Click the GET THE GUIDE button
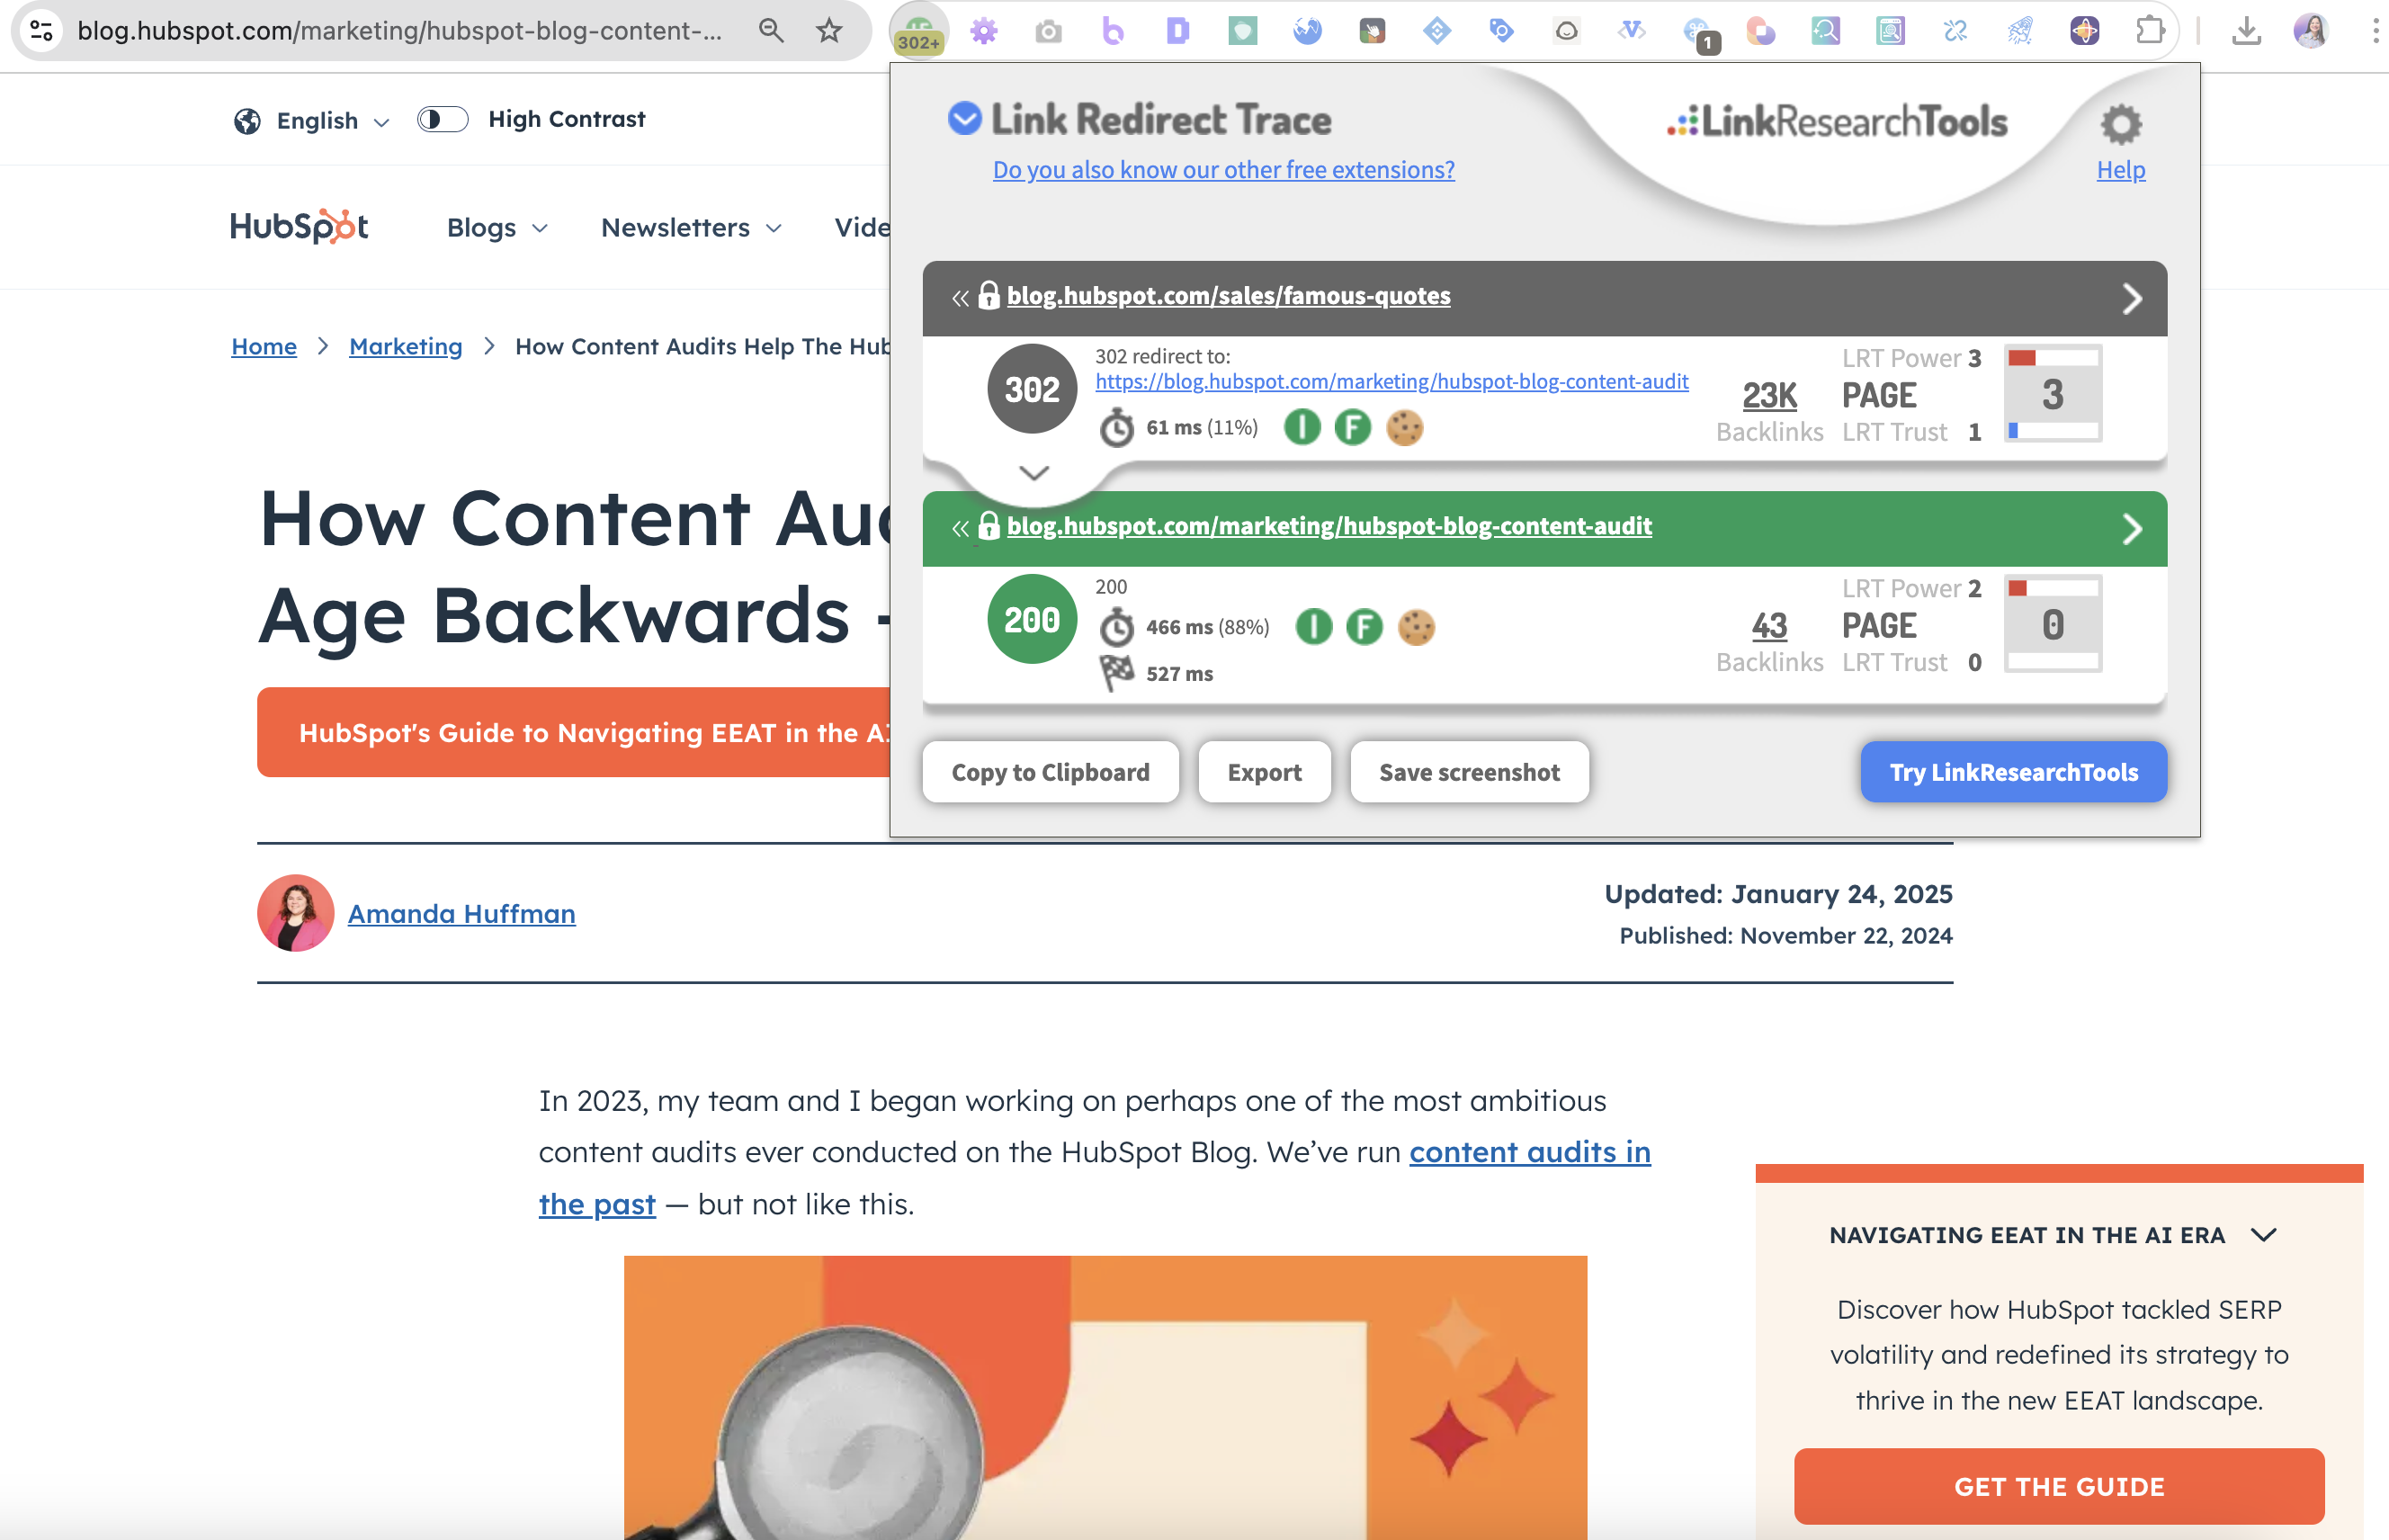The height and width of the screenshot is (1540, 2389). click(2058, 1487)
